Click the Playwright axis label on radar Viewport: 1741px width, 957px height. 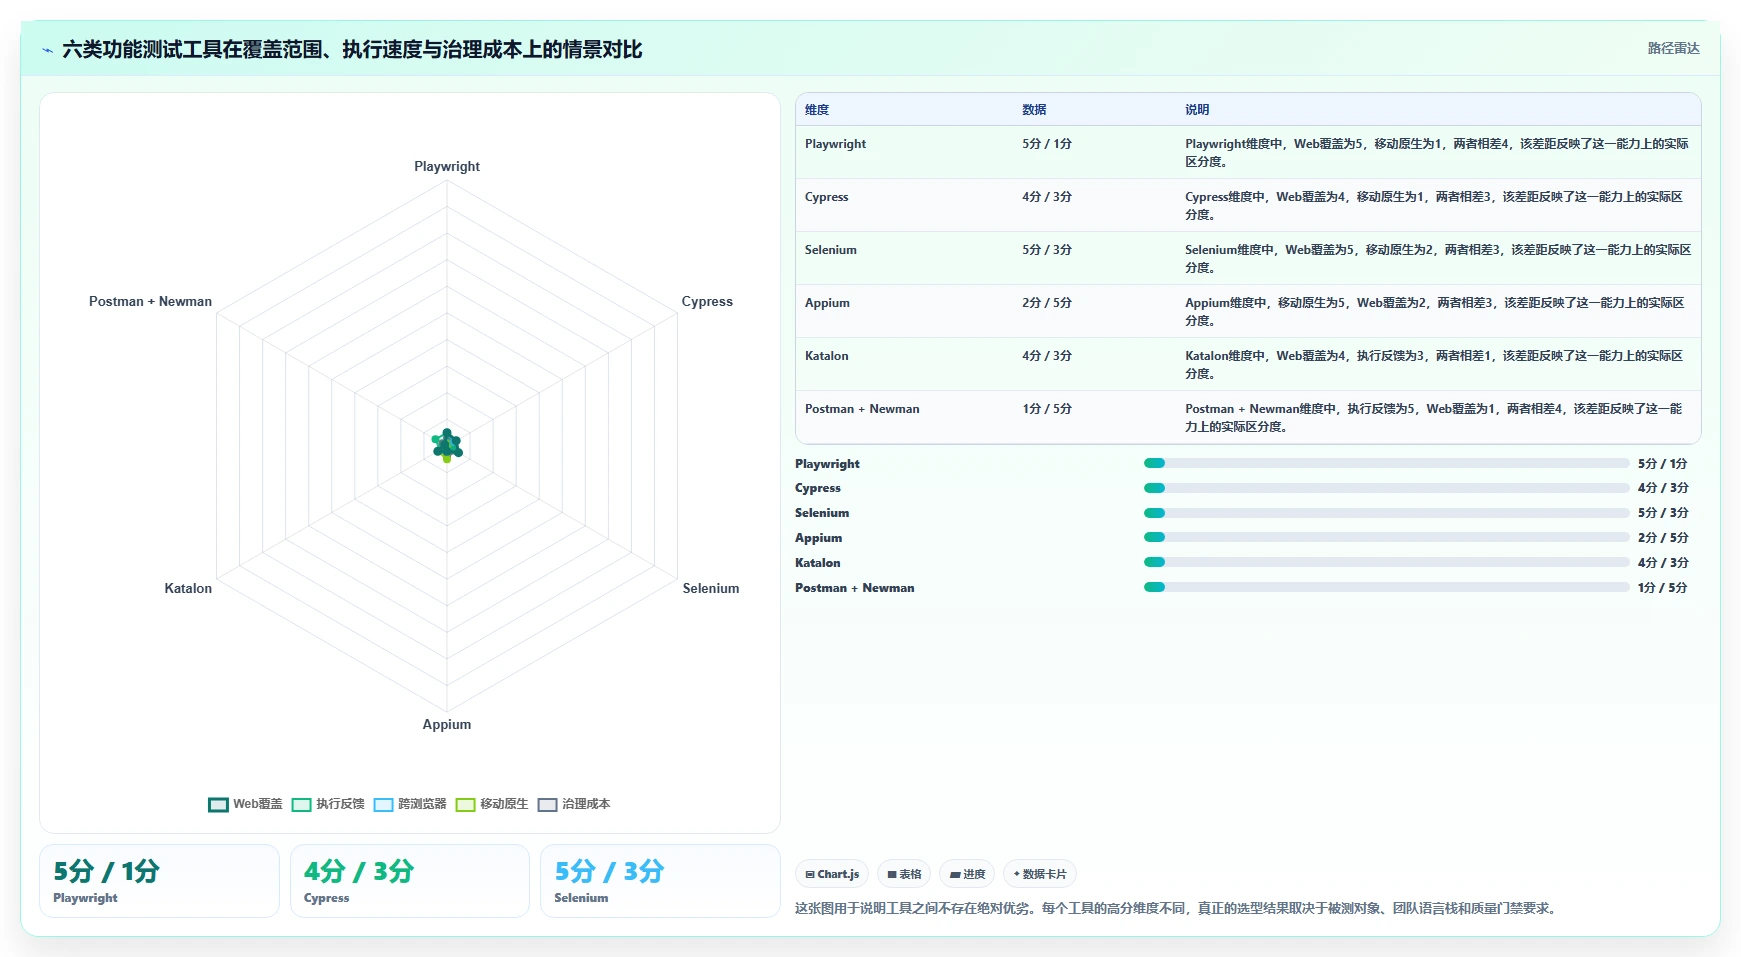(447, 167)
